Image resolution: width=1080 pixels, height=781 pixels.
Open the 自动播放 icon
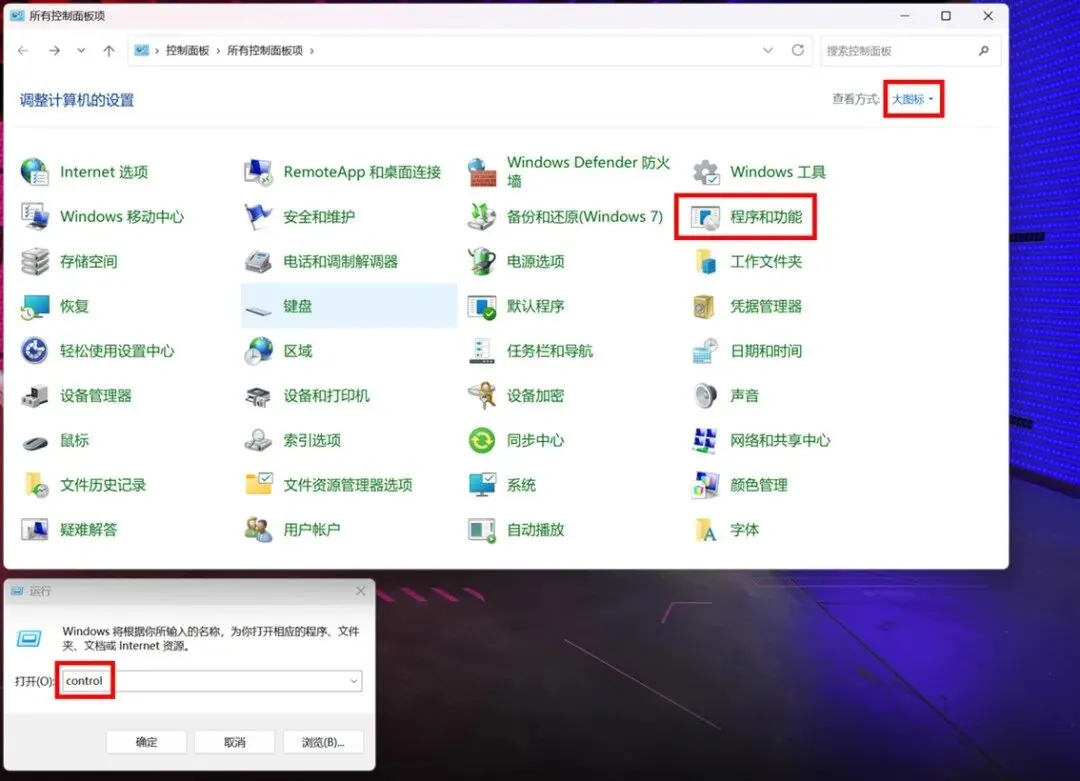(482, 530)
